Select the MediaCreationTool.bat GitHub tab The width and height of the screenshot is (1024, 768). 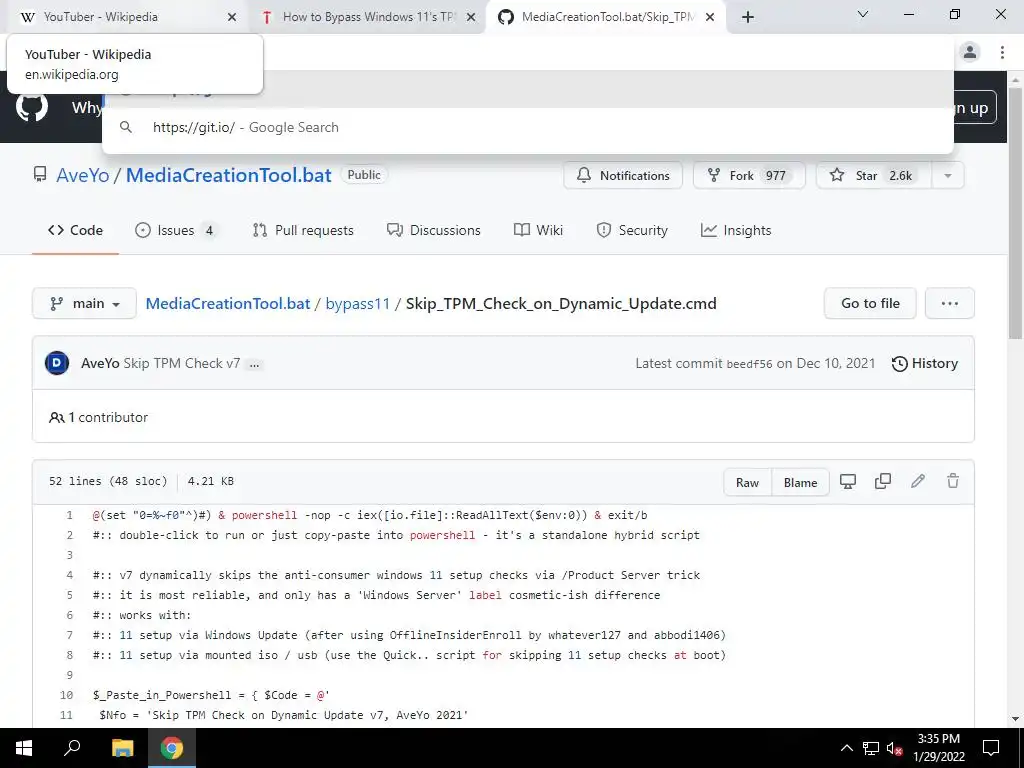pos(606,18)
